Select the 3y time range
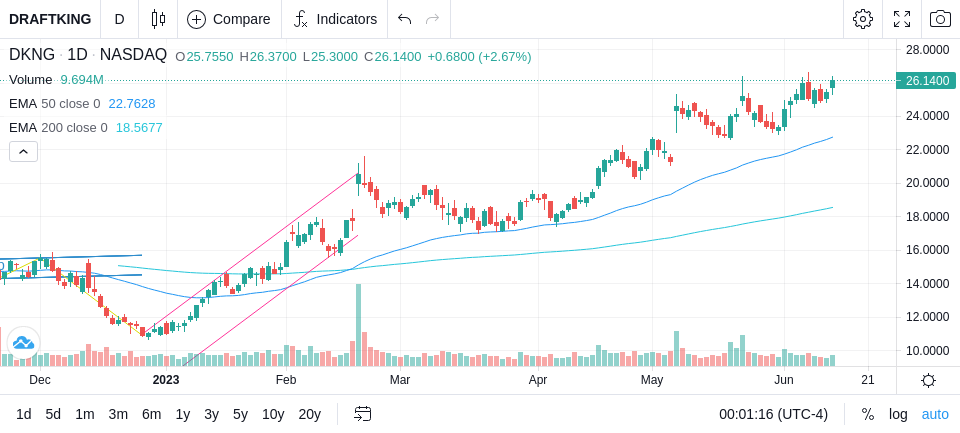 pos(211,414)
